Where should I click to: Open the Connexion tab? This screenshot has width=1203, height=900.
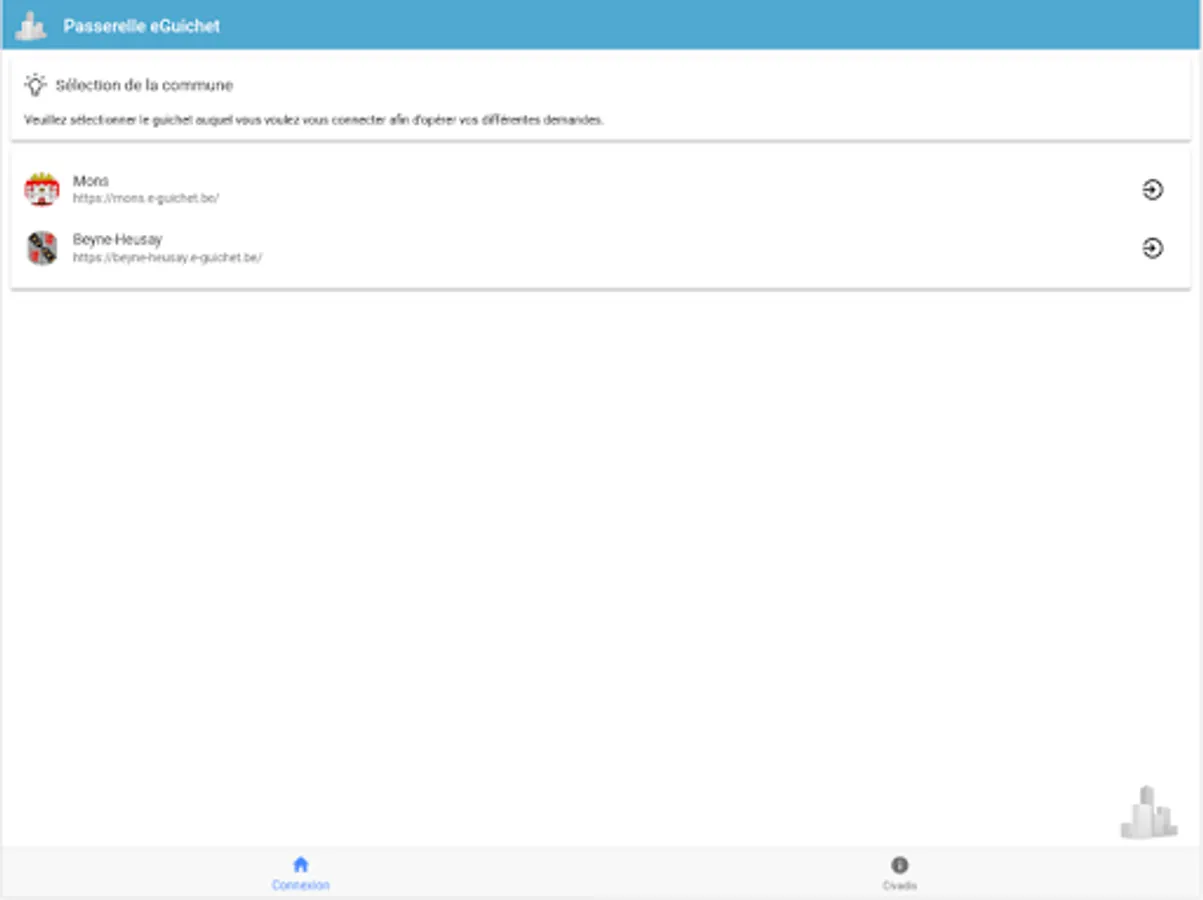[x=301, y=870]
